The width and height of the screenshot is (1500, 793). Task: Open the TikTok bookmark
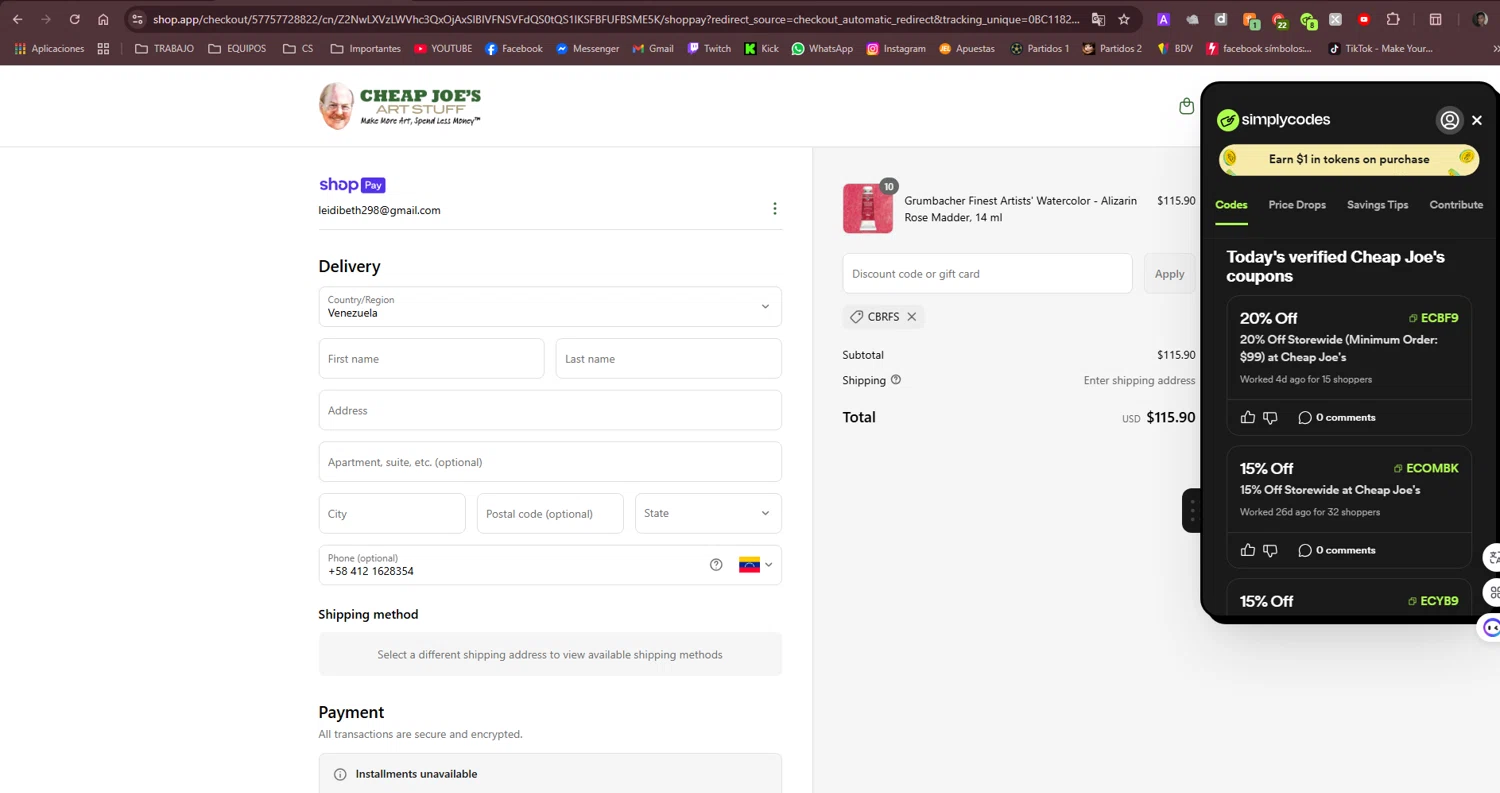[1380, 48]
